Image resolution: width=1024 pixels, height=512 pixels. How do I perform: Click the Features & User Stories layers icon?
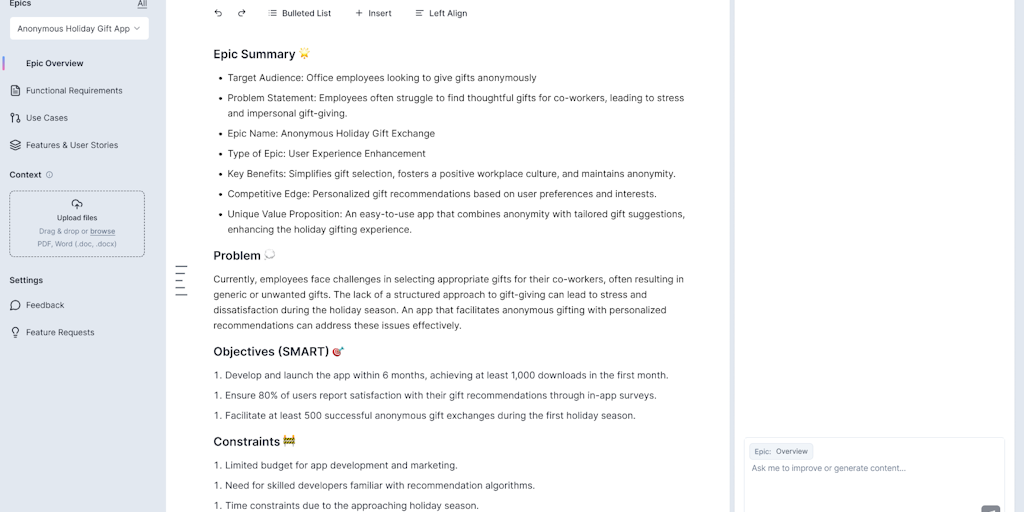pos(15,145)
